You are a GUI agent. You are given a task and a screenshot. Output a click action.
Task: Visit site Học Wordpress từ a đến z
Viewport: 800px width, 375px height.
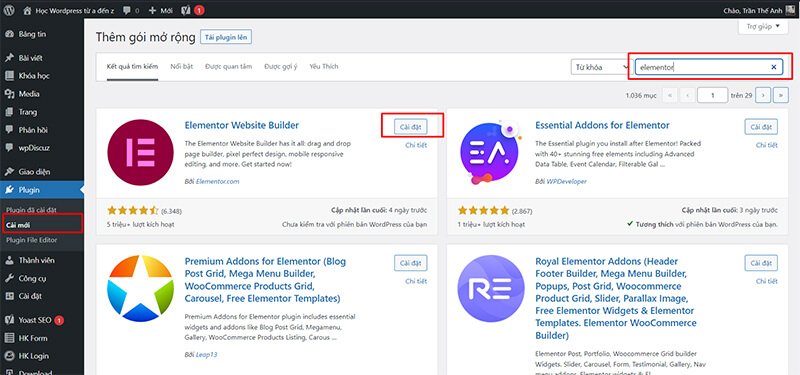click(x=70, y=10)
